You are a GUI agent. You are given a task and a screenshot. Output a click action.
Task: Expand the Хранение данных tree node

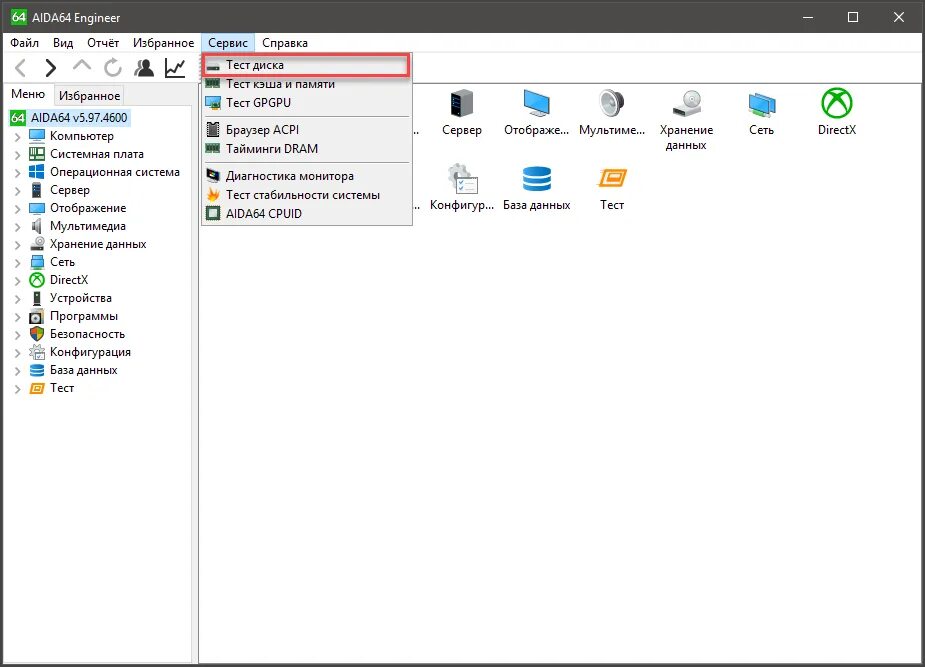(17, 245)
